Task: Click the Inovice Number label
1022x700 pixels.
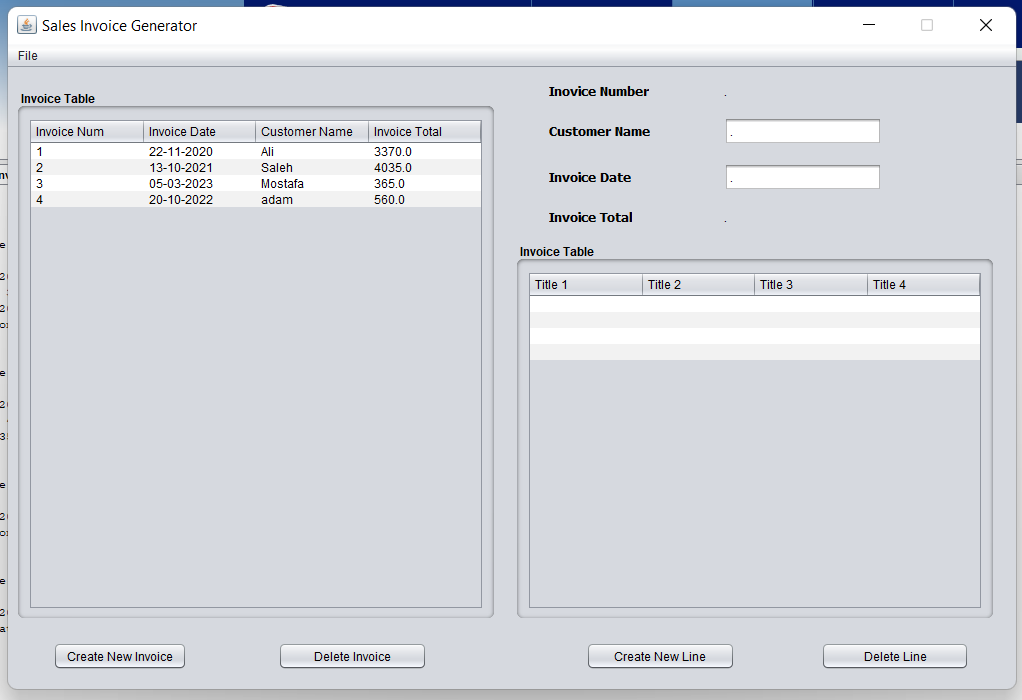Action: point(598,92)
